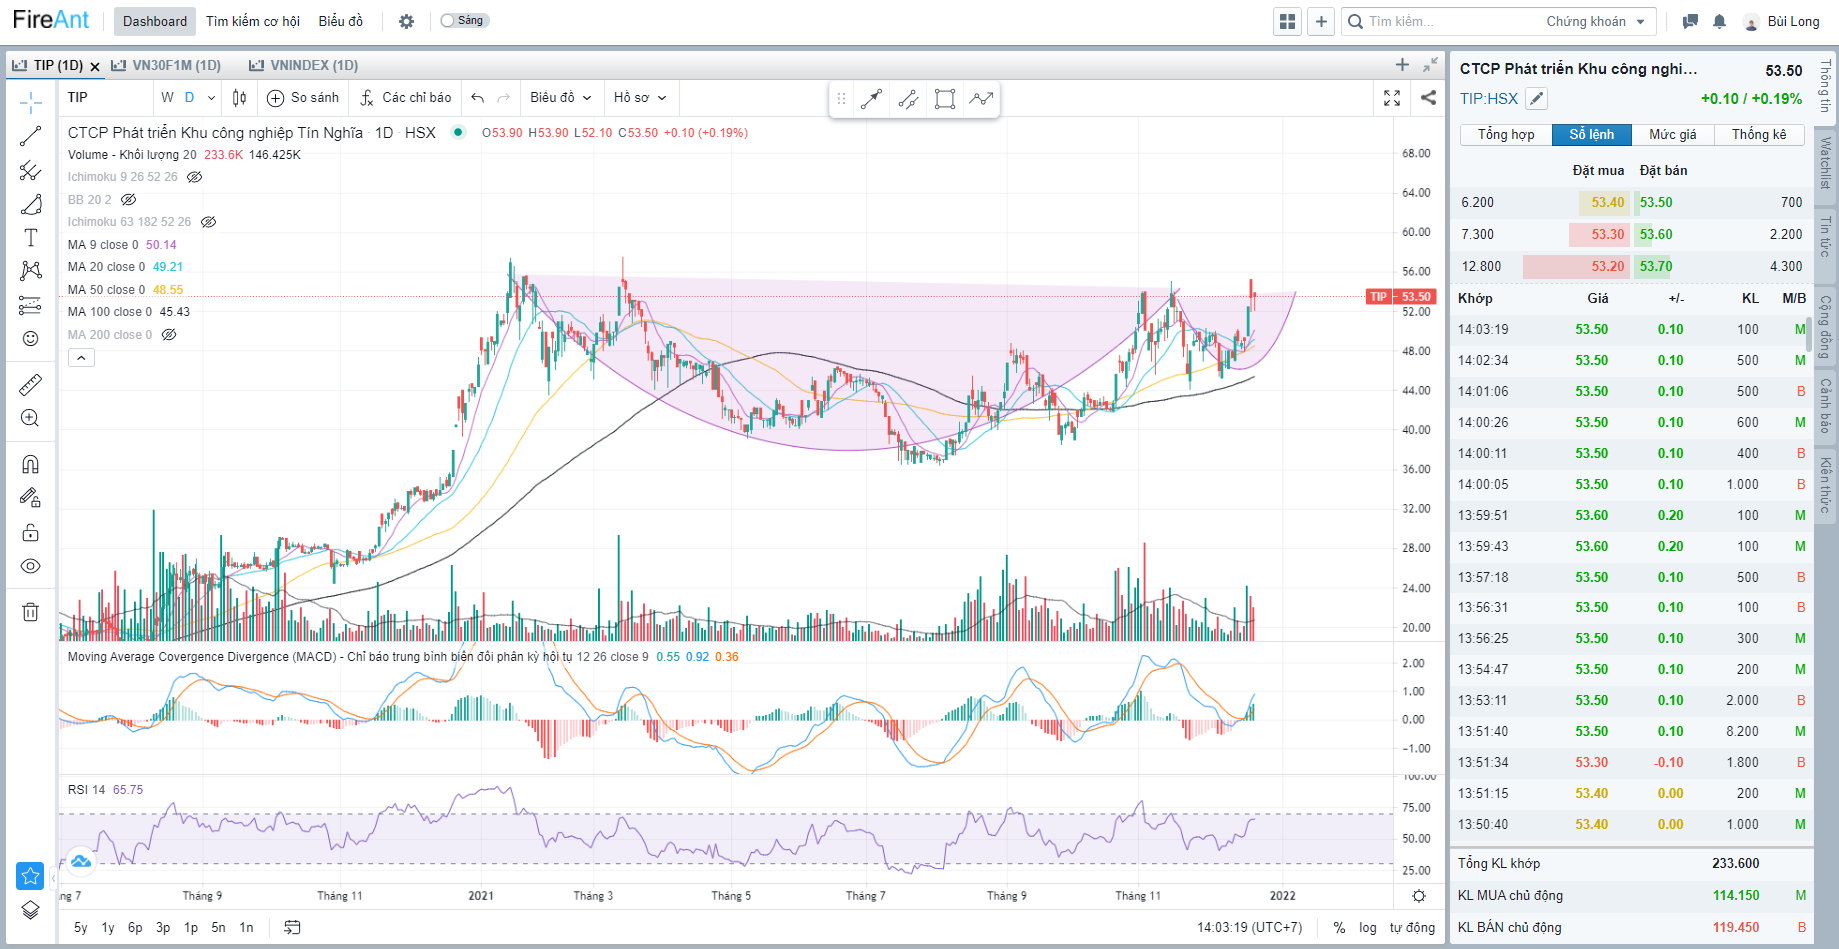Switch to the VN30F1M (1D) tab

point(166,65)
